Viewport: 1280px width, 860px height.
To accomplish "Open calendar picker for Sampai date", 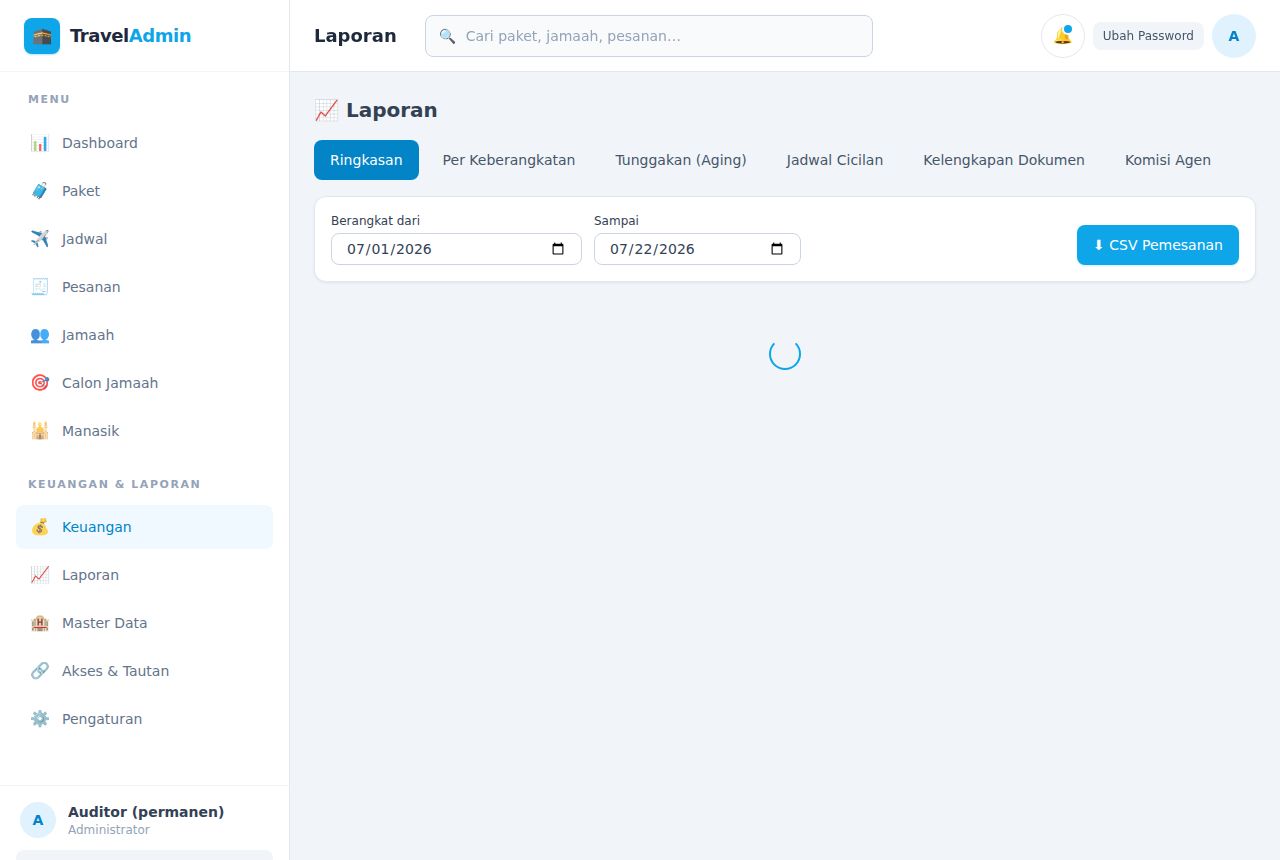I will tap(777, 249).
